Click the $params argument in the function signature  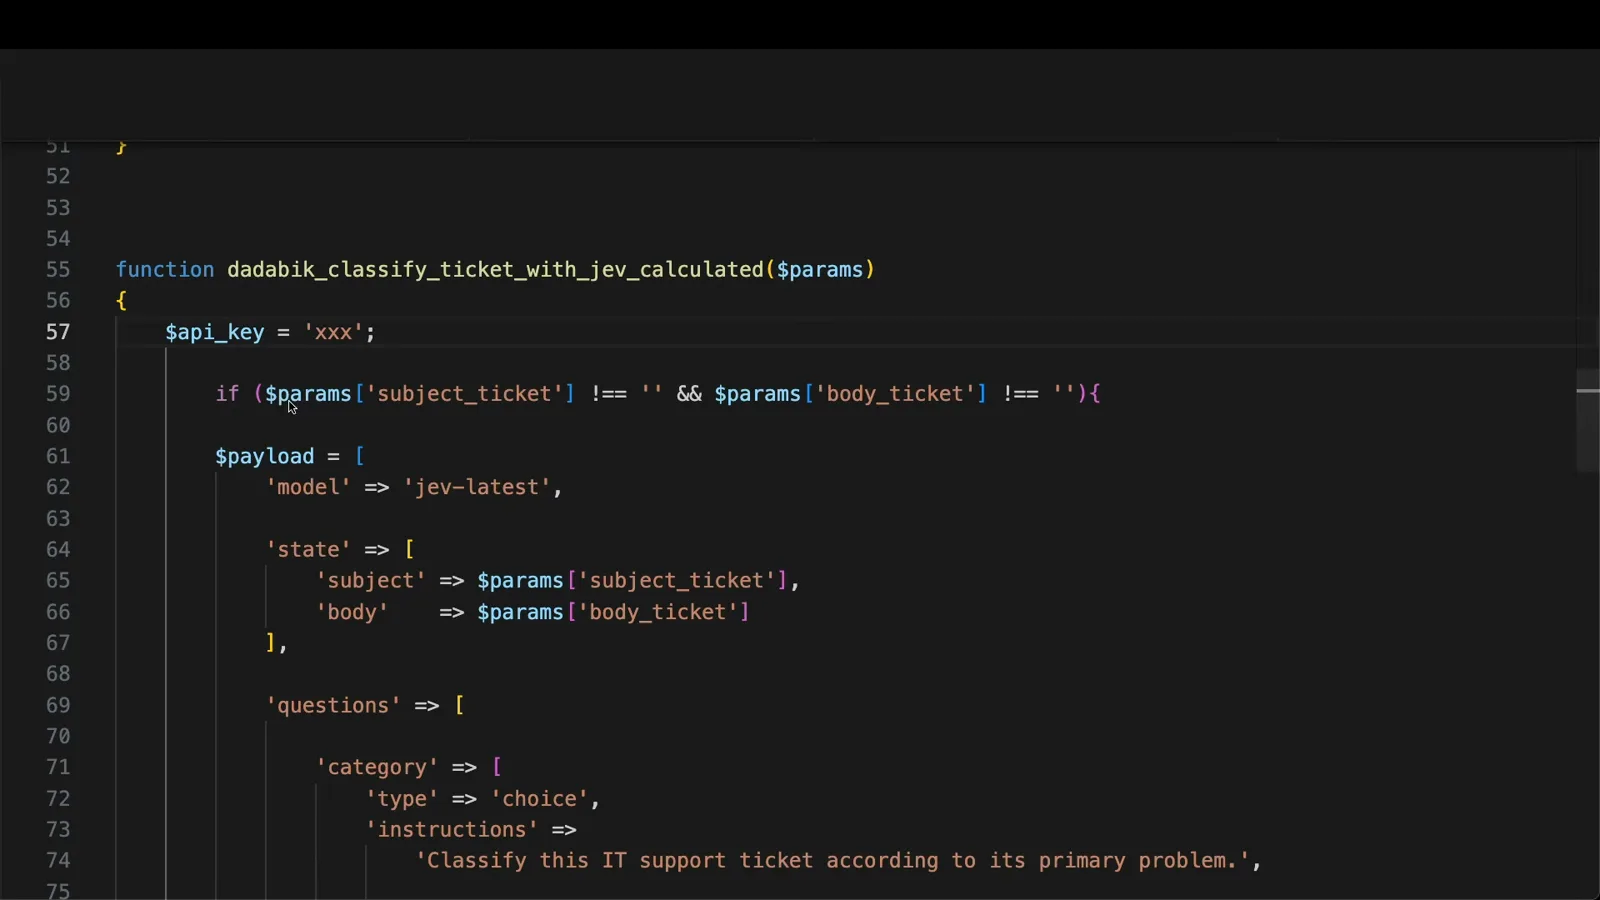click(820, 270)
